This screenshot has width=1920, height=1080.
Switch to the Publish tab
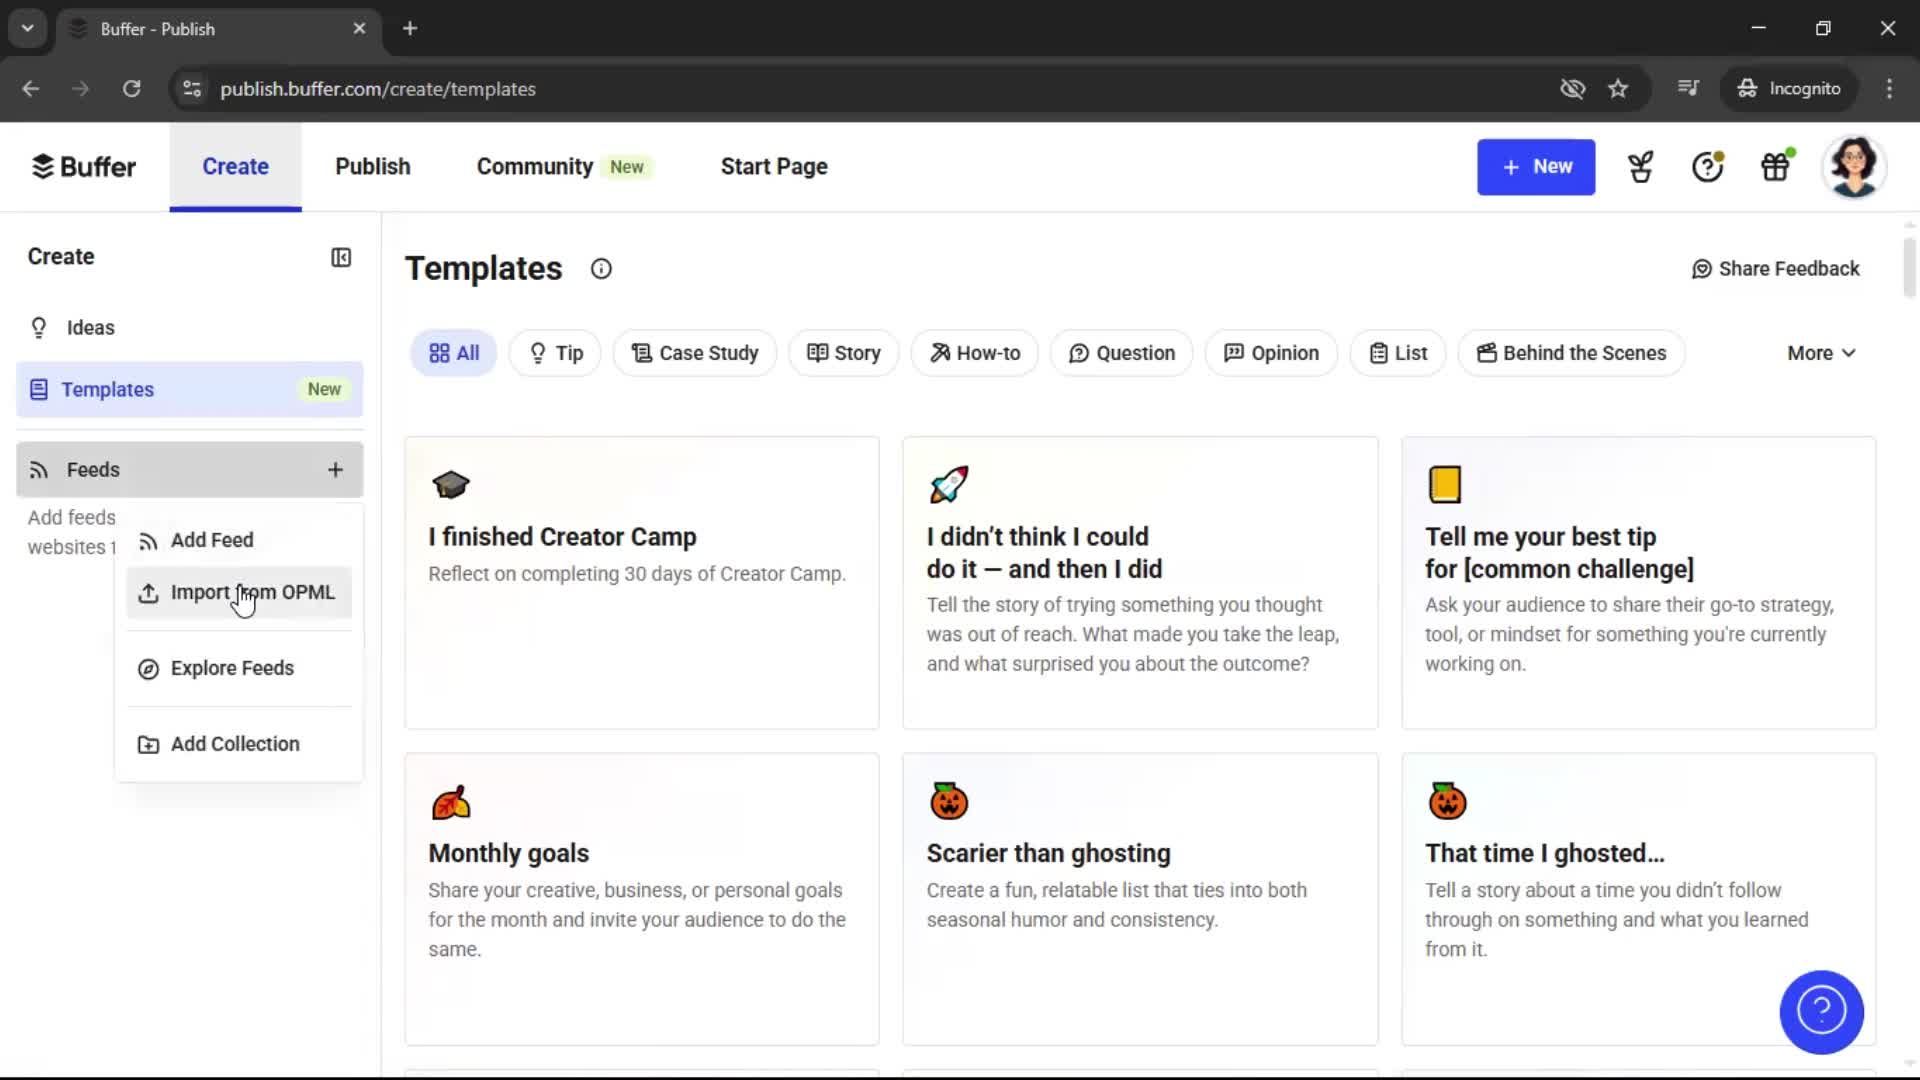point(372,166)
